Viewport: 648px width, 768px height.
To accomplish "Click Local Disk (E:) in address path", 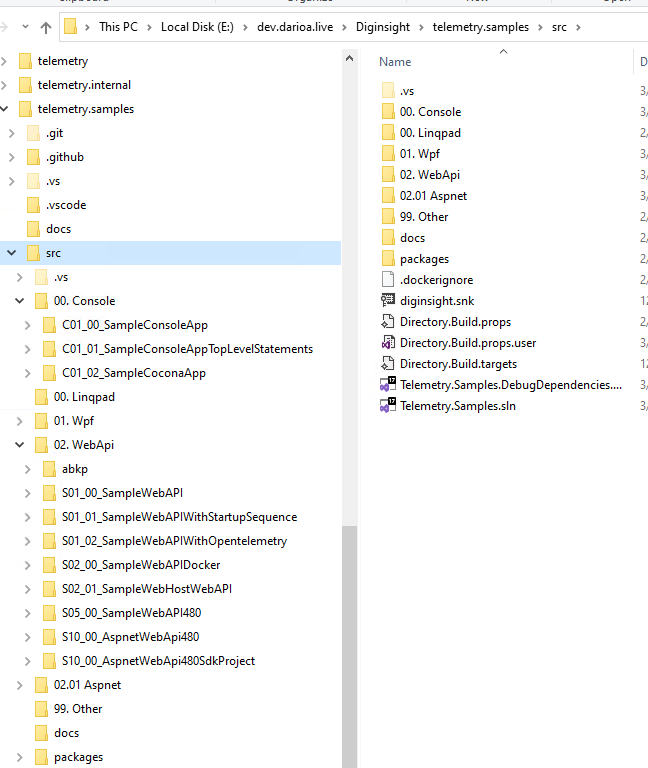I will [198, 27].
